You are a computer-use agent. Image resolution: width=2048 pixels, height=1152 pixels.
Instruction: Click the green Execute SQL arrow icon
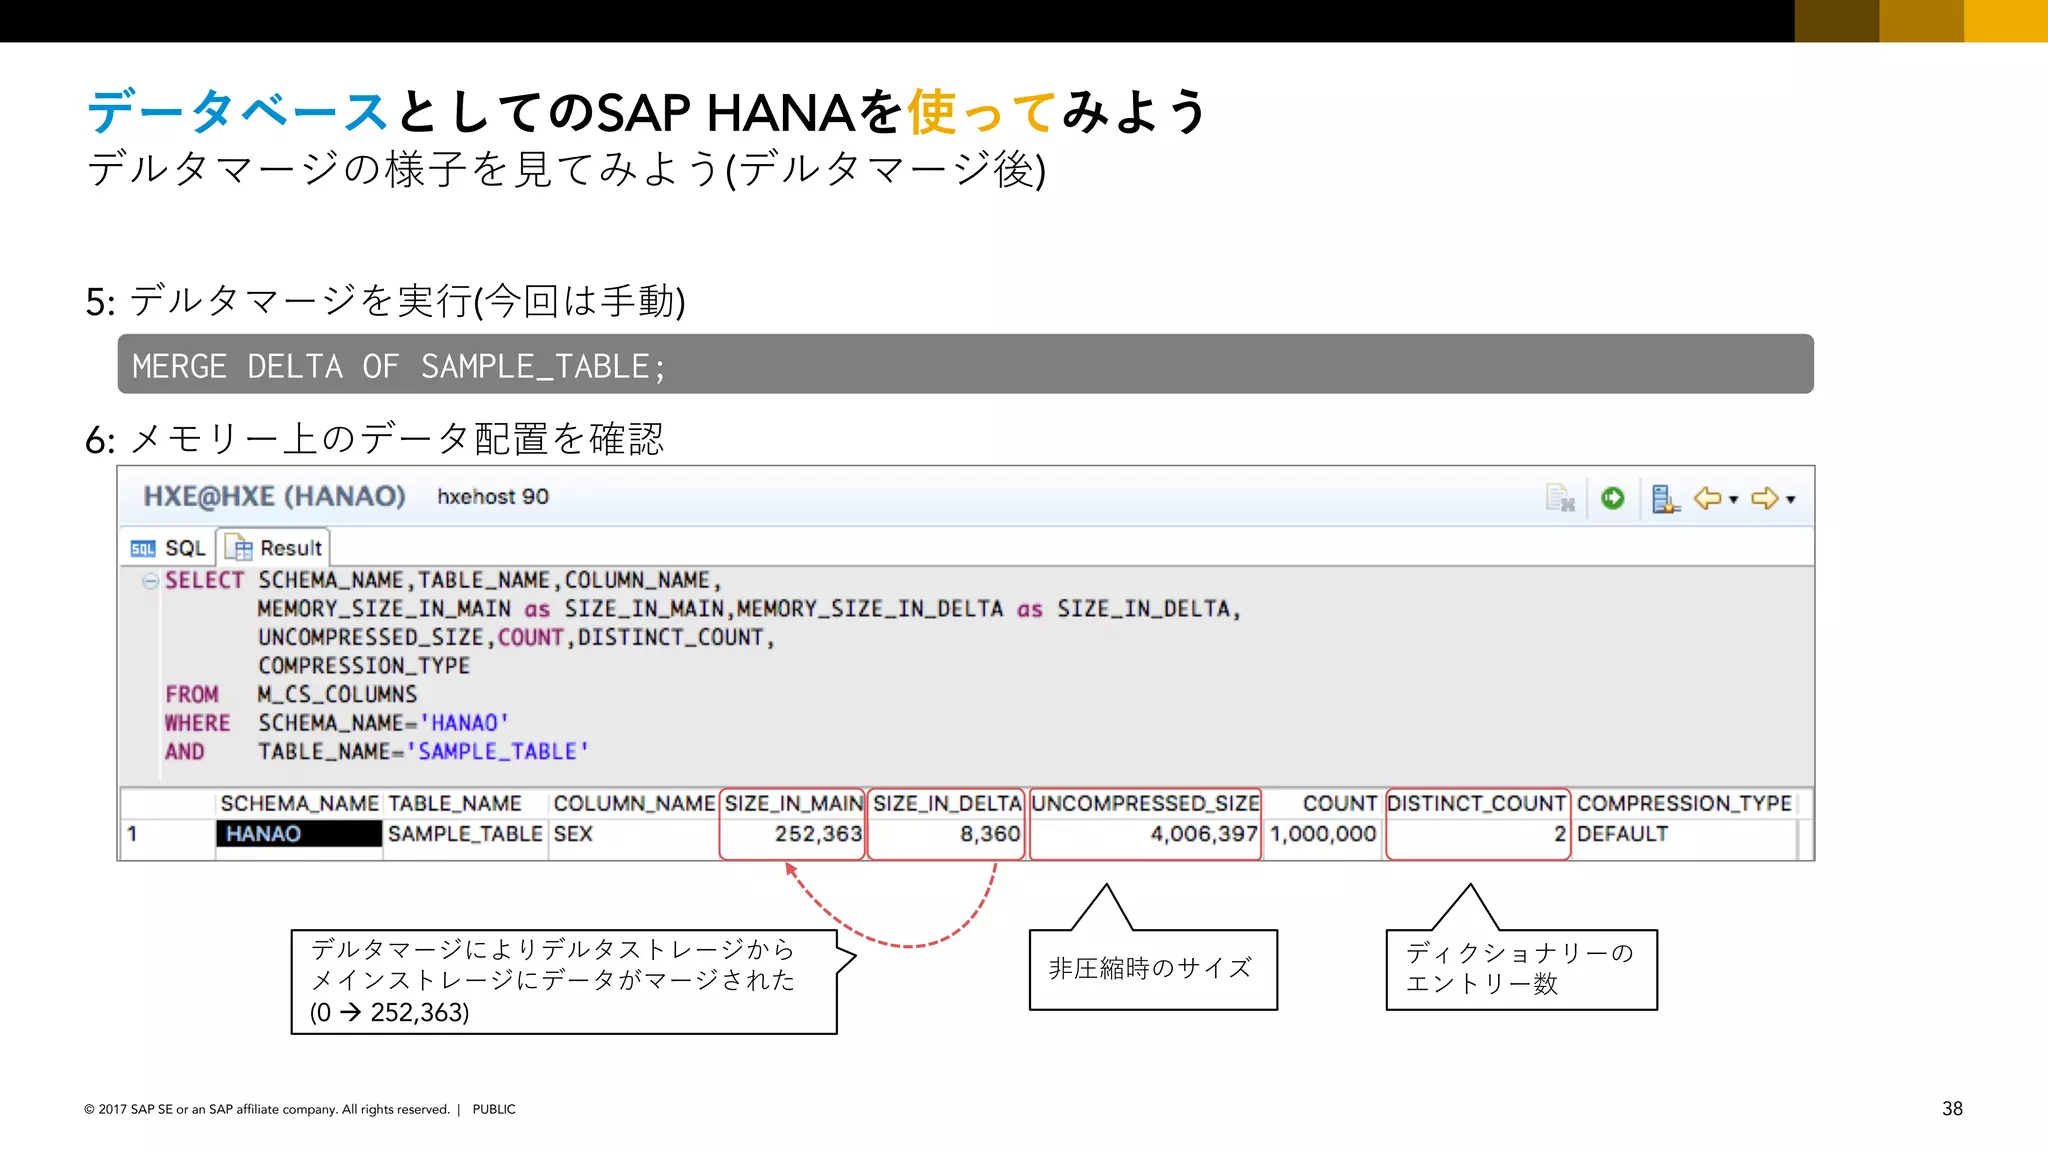[x=1612, y=498]
